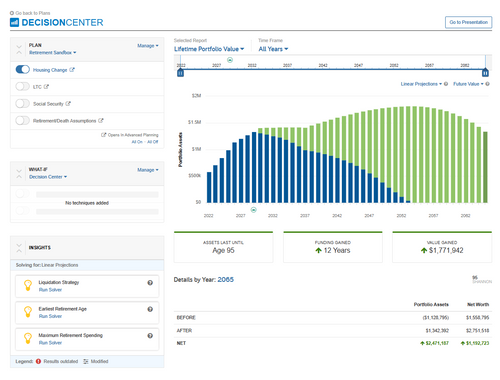Viewport: 500px width, 380px height.
Task: Turn off Housing Change toggle
Action: click(23, 70)
